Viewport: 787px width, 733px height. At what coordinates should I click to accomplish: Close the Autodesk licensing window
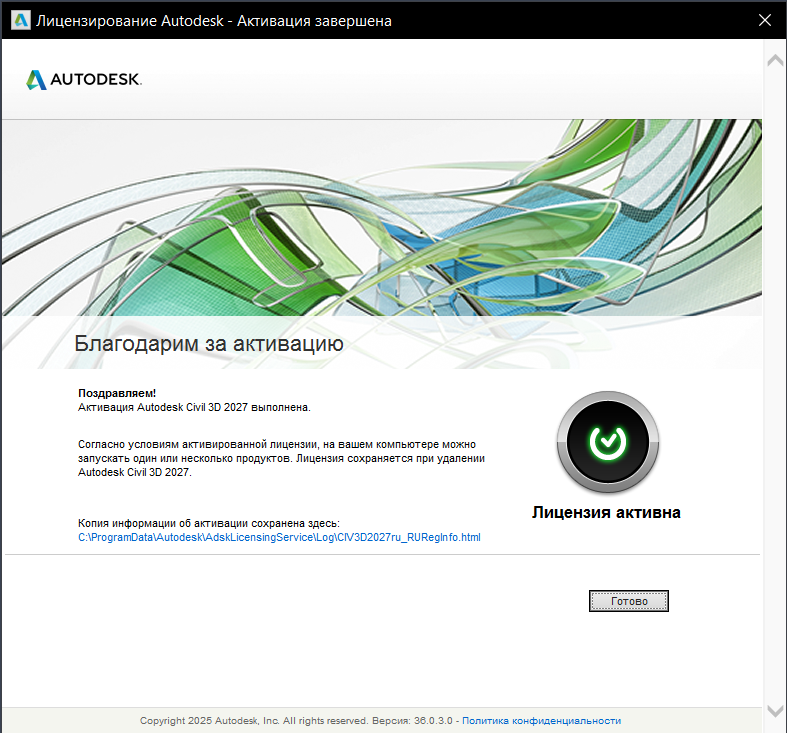[764, 20]
